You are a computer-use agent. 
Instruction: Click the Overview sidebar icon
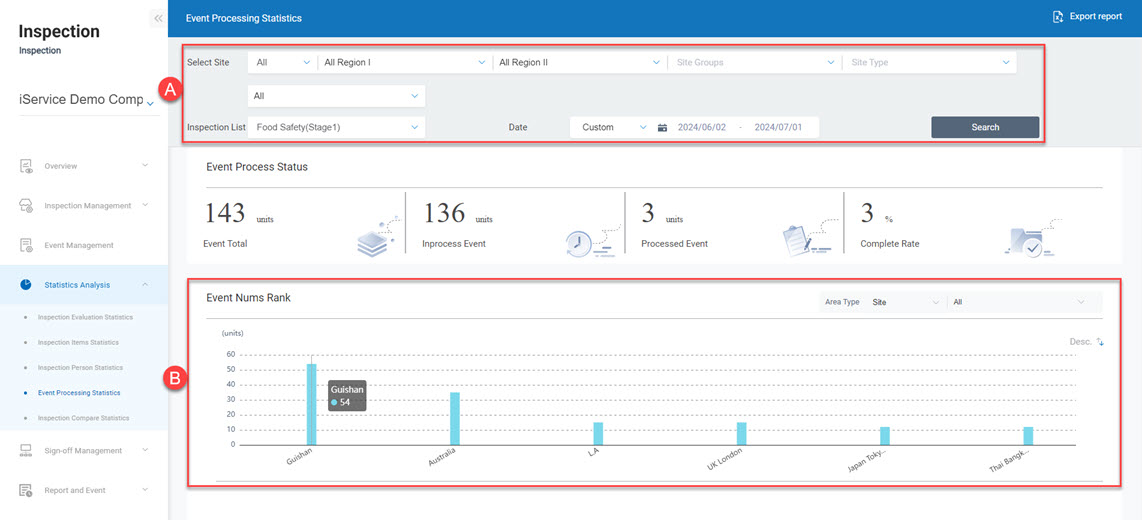27,166
